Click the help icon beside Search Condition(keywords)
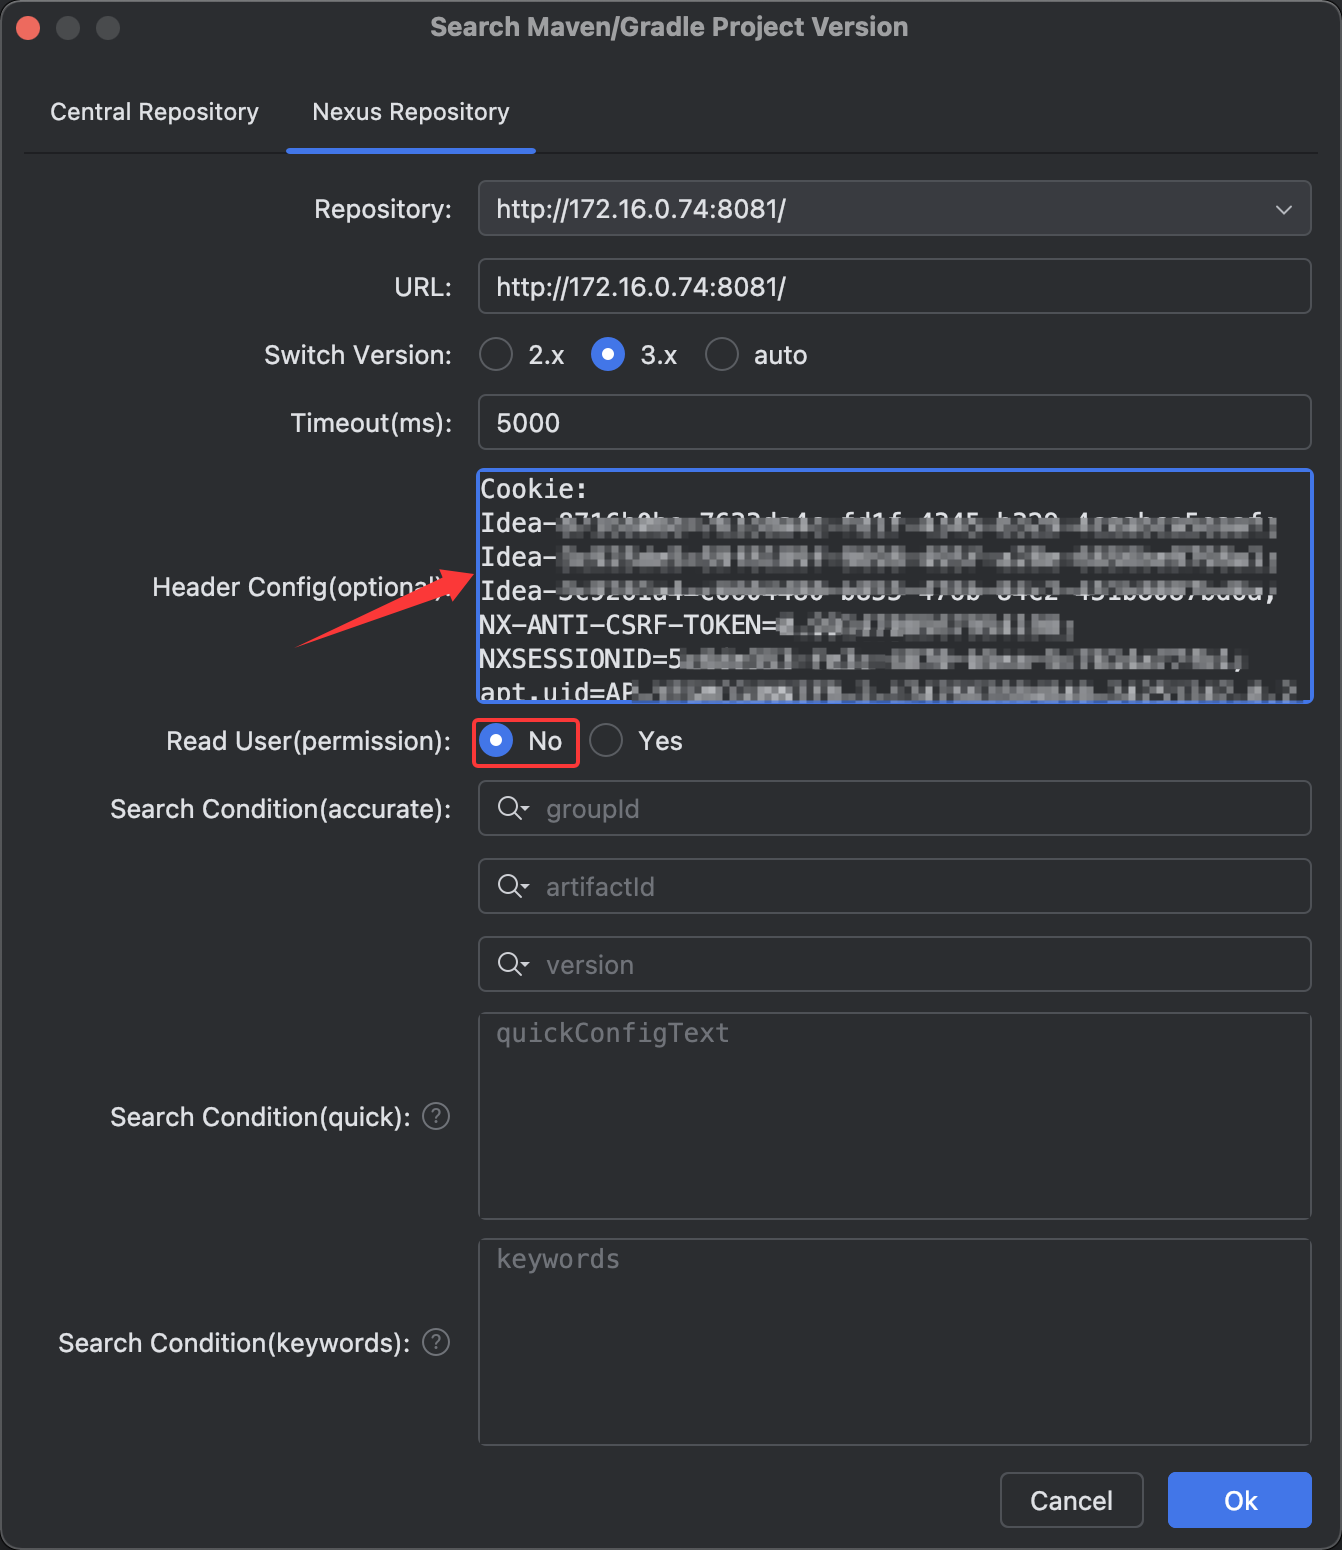This screenshot has width=1342, height=1550. coord(436,1342)
